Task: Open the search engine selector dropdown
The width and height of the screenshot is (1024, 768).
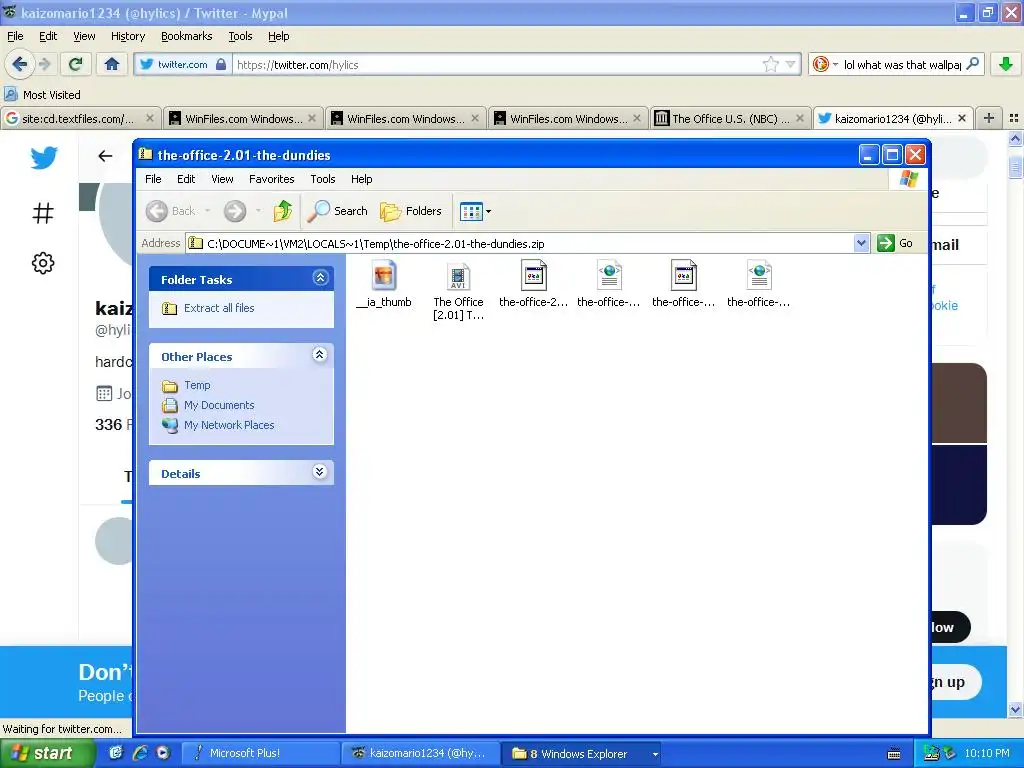Action: pos(825,64)
